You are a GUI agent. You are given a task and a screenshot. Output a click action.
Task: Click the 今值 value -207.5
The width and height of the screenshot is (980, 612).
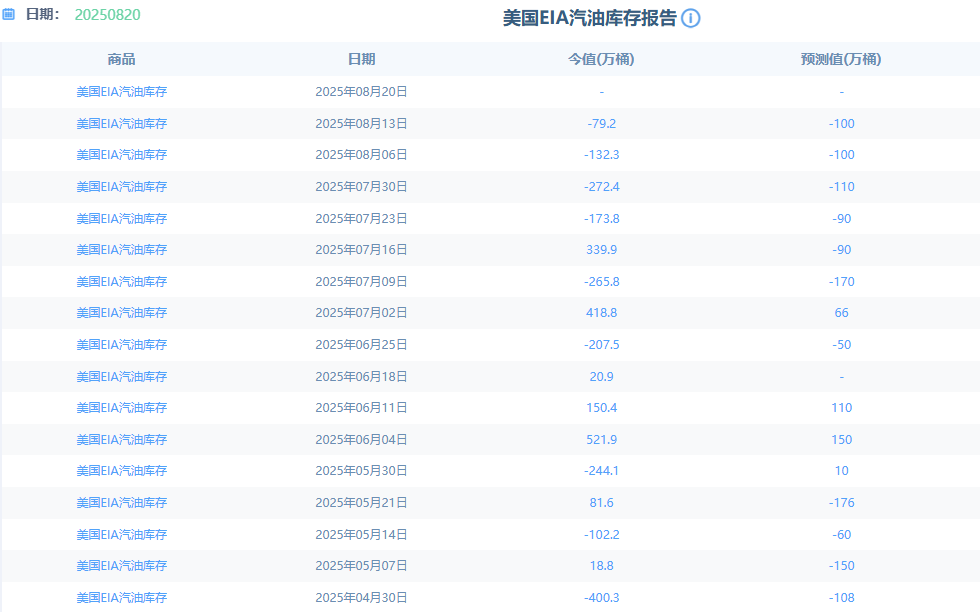click(602, 345)
